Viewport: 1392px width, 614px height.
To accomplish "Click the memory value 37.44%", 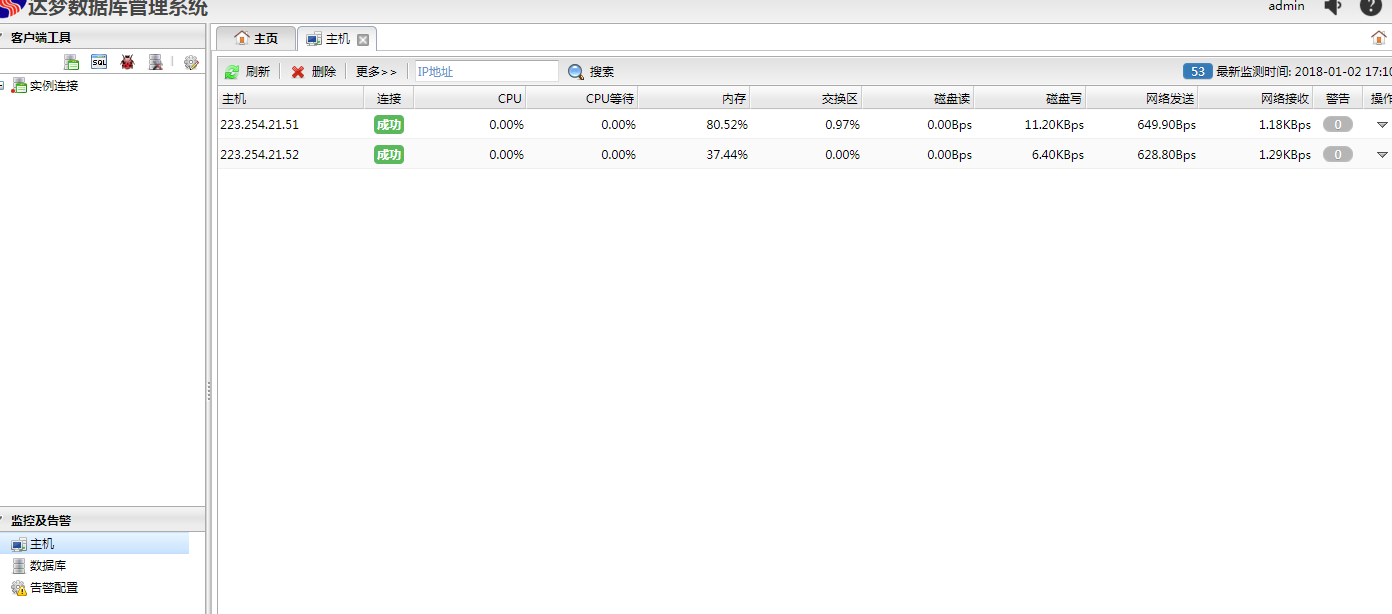I will [727, 155].
